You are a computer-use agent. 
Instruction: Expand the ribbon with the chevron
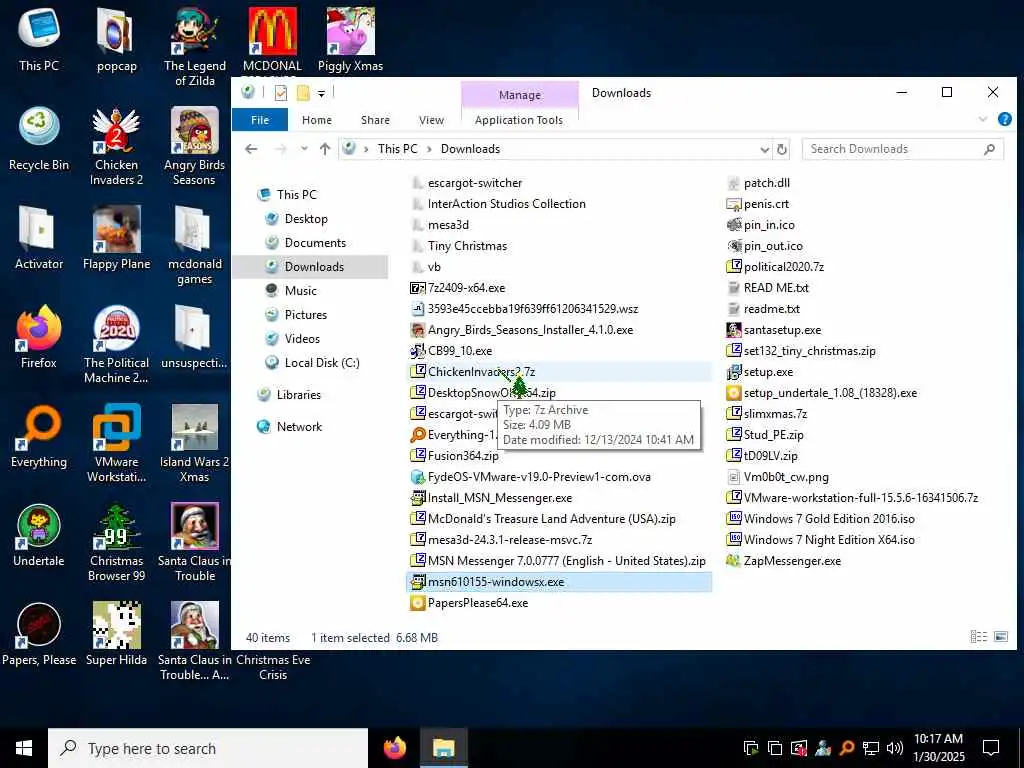[983, 120]
